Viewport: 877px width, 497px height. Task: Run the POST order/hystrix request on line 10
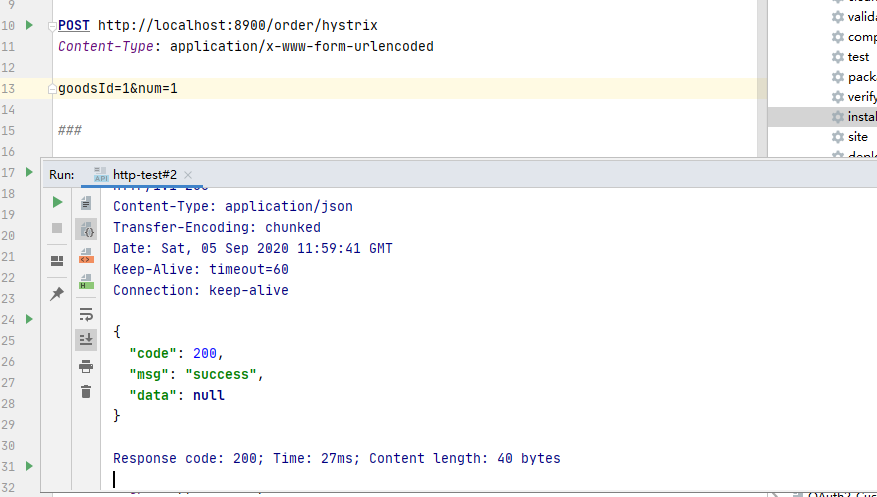click(28, 24)
